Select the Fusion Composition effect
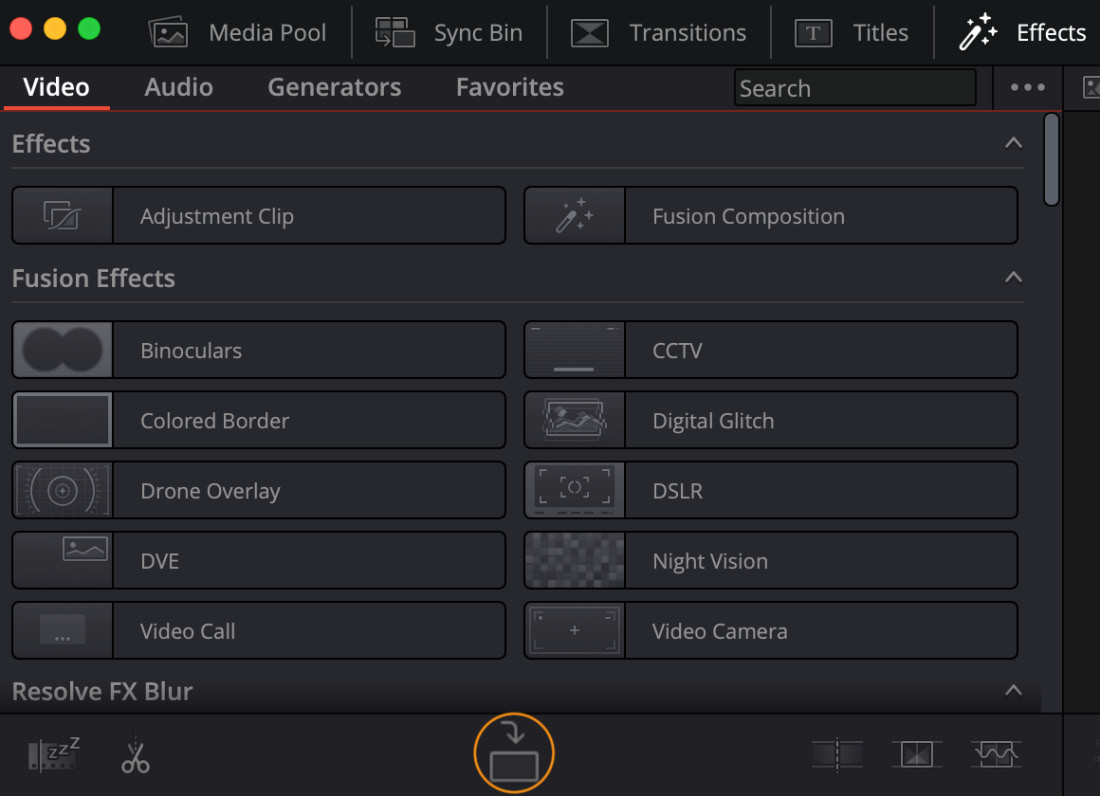 (770, 215)
